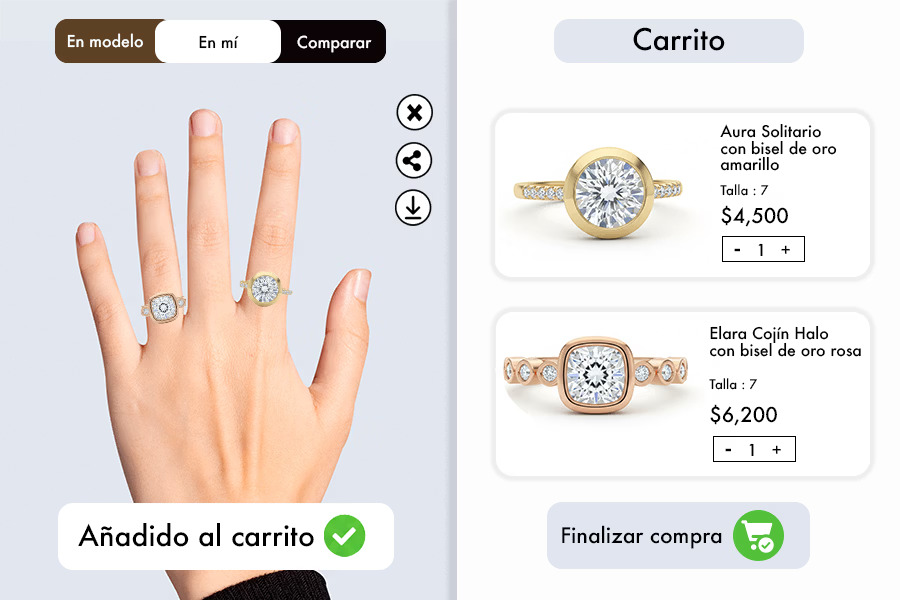
Task: Select the yellow gold ring on the model's index finger
Action: coord(265,288)
